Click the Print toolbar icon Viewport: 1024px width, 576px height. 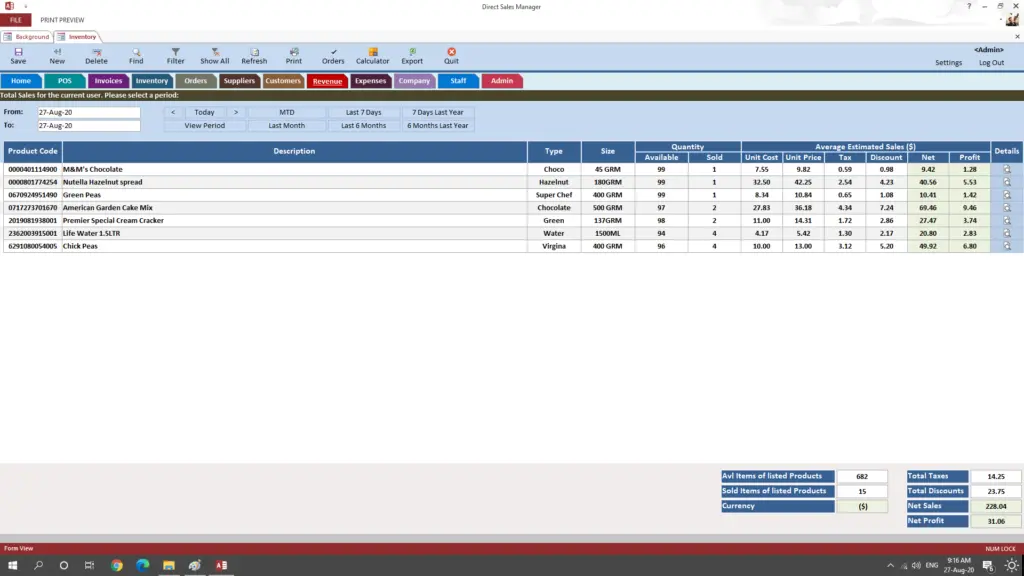coord(294,54)
